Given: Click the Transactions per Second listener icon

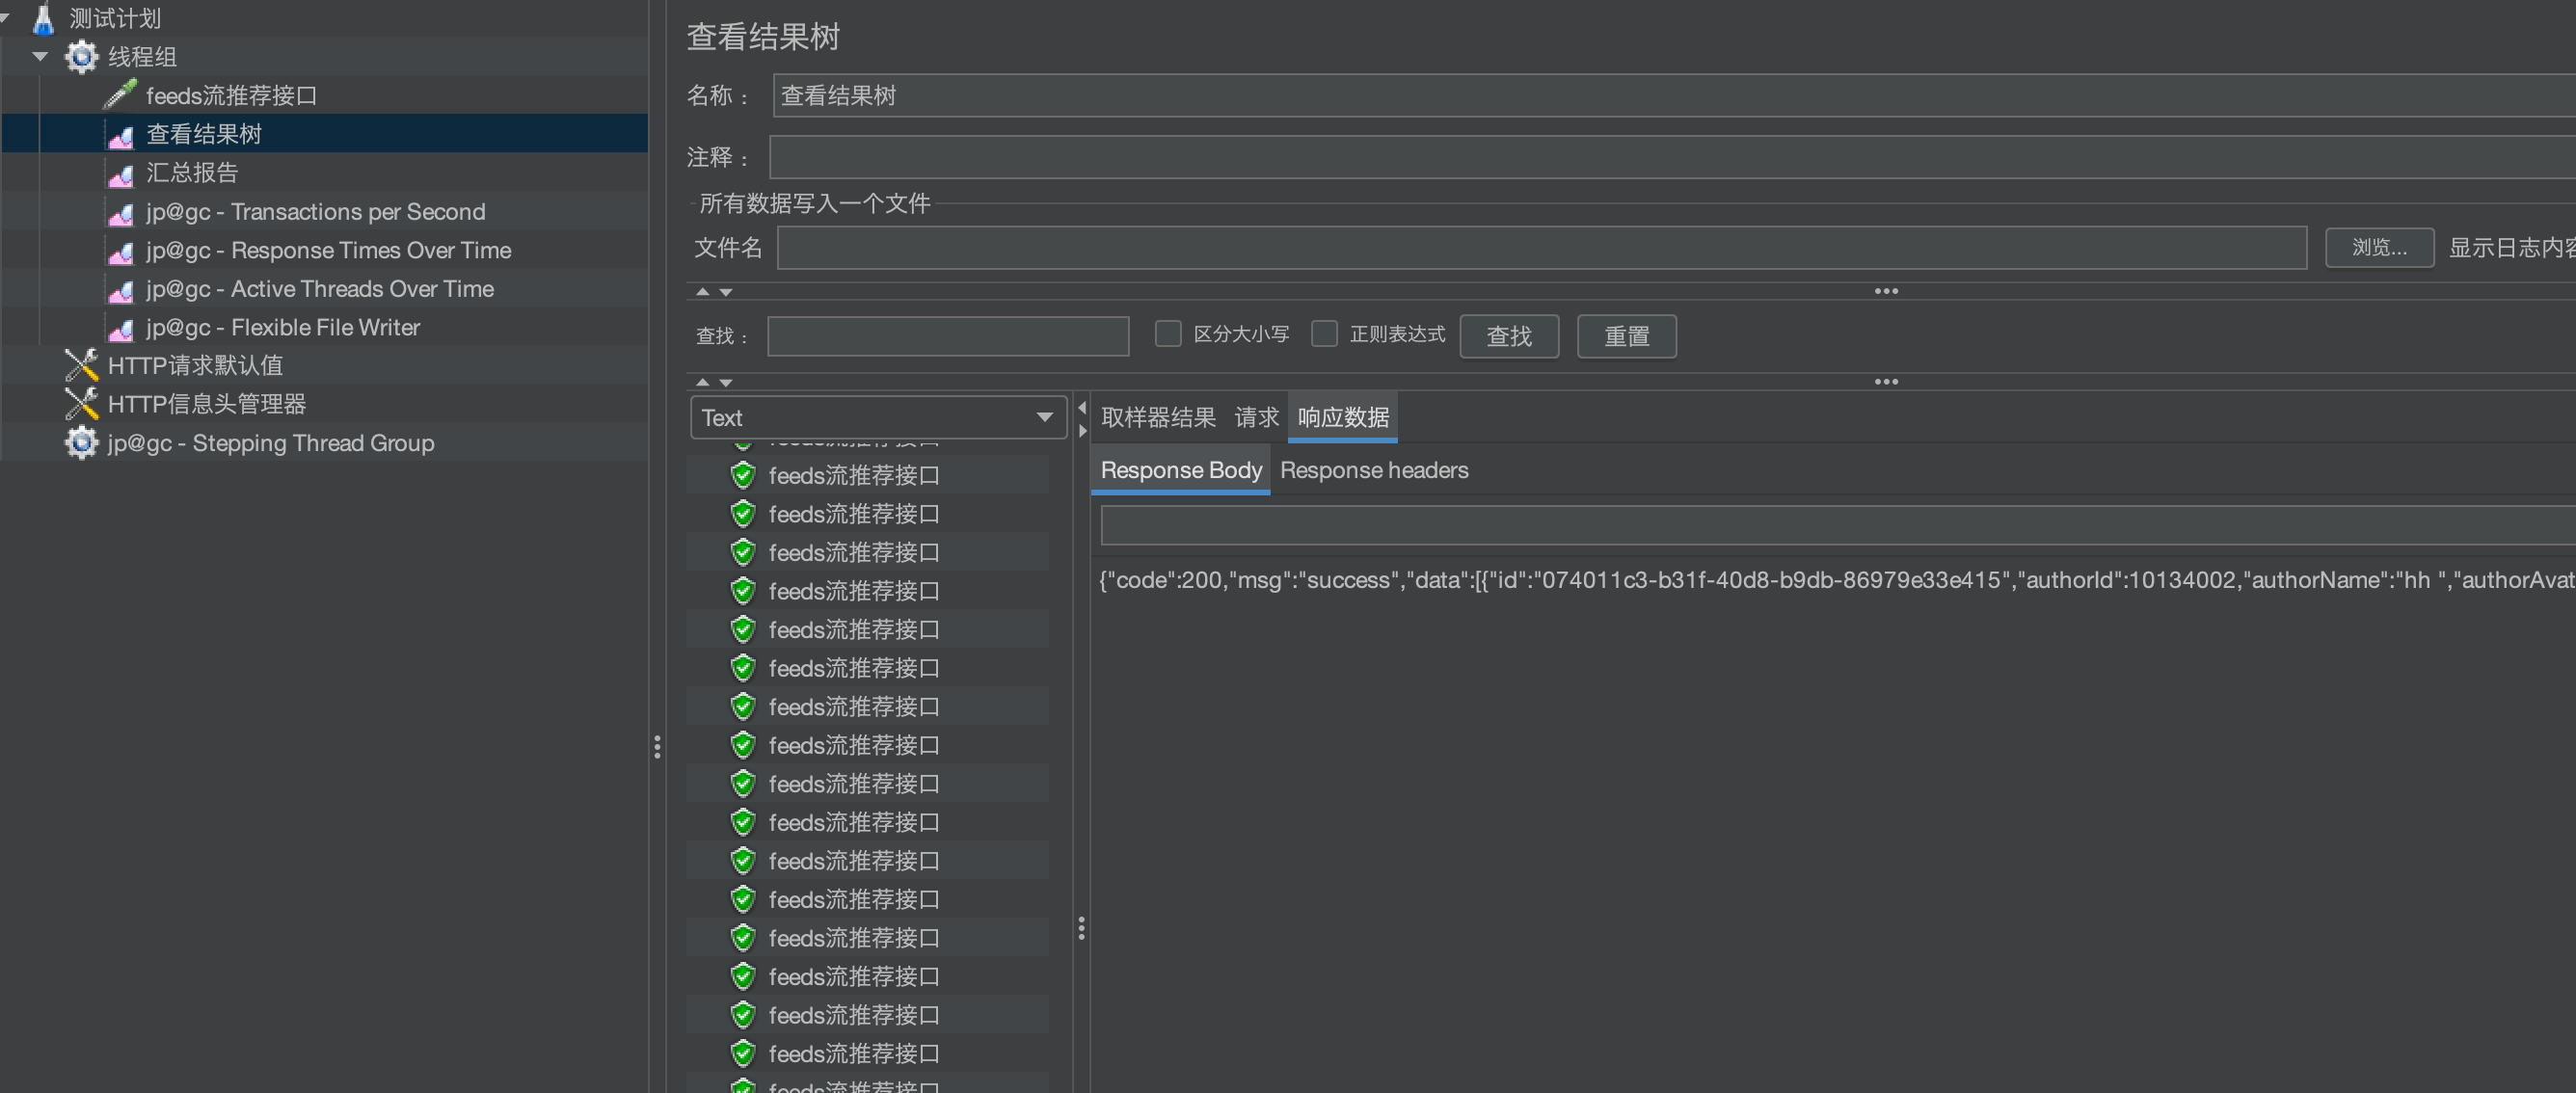Looking at the screenshot, I should point(120,213).
